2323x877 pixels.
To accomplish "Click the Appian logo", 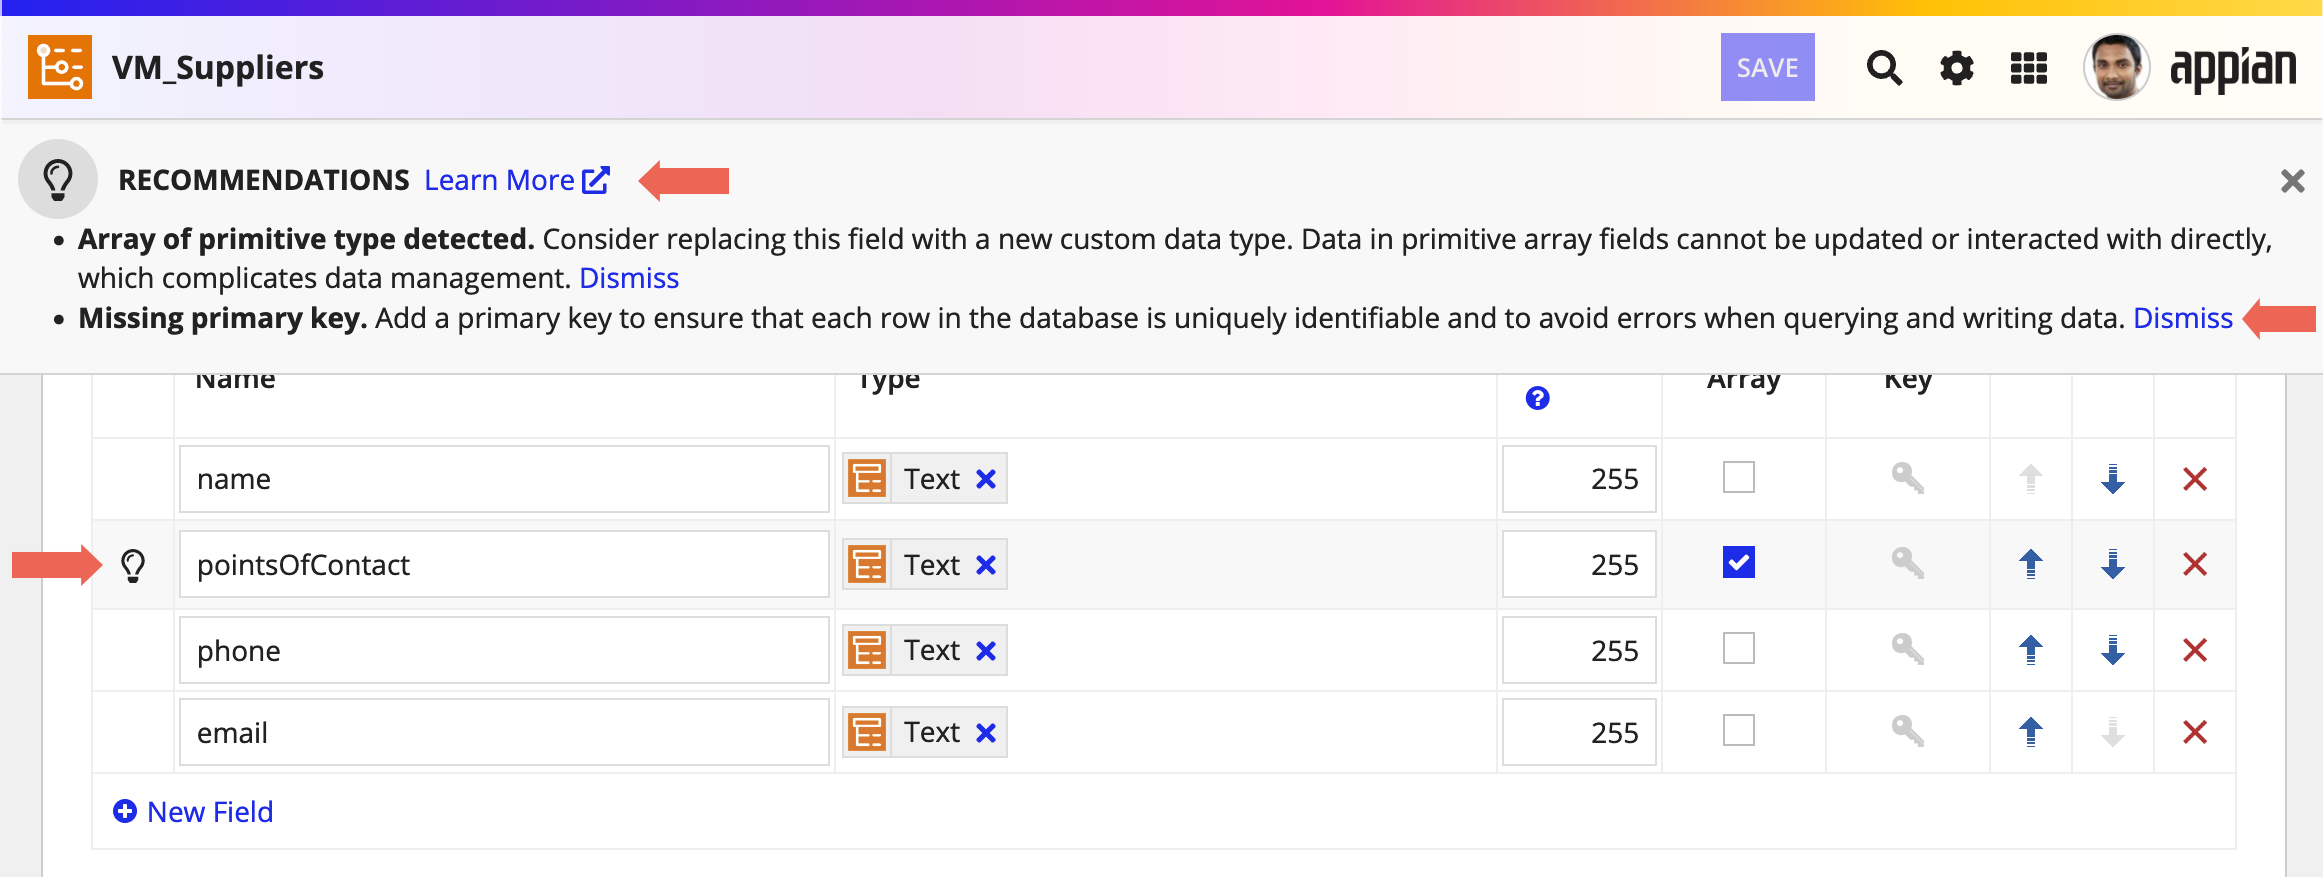I will tap(2233, 69).
